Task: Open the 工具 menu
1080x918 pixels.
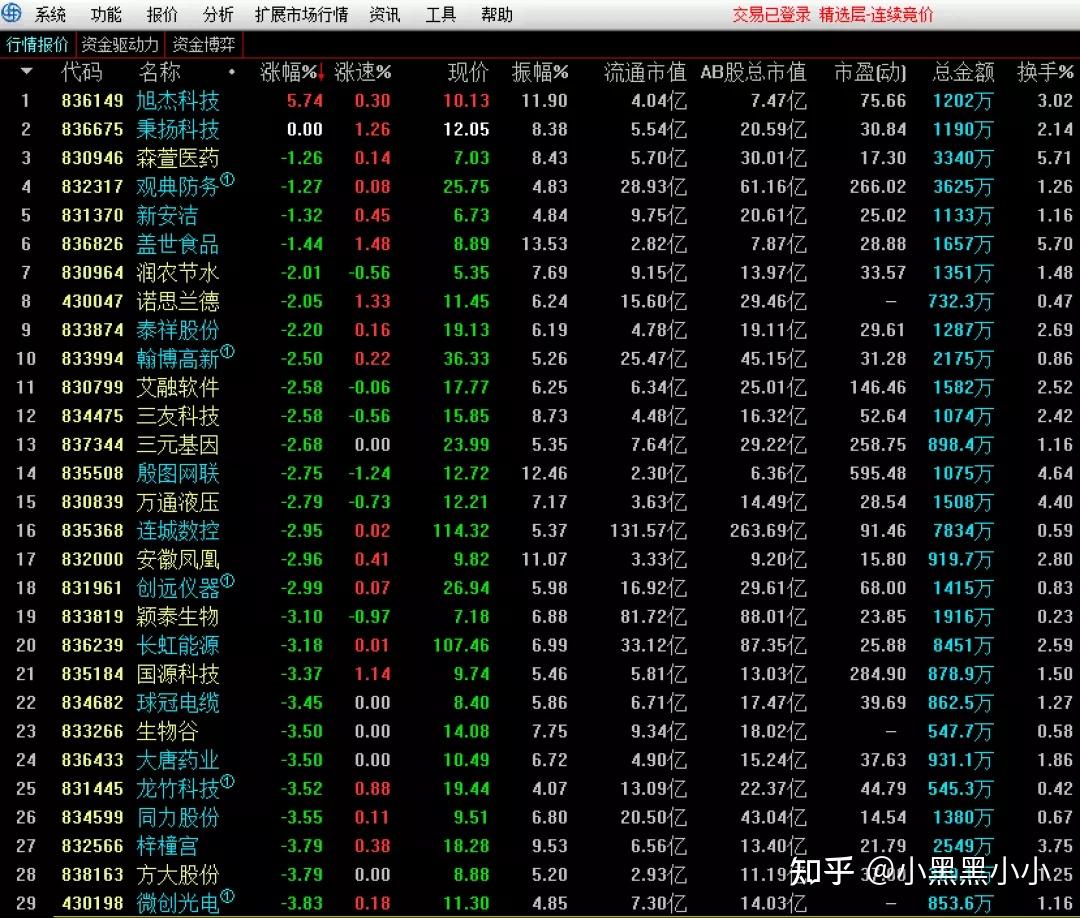Action: [x=441, y=14]
